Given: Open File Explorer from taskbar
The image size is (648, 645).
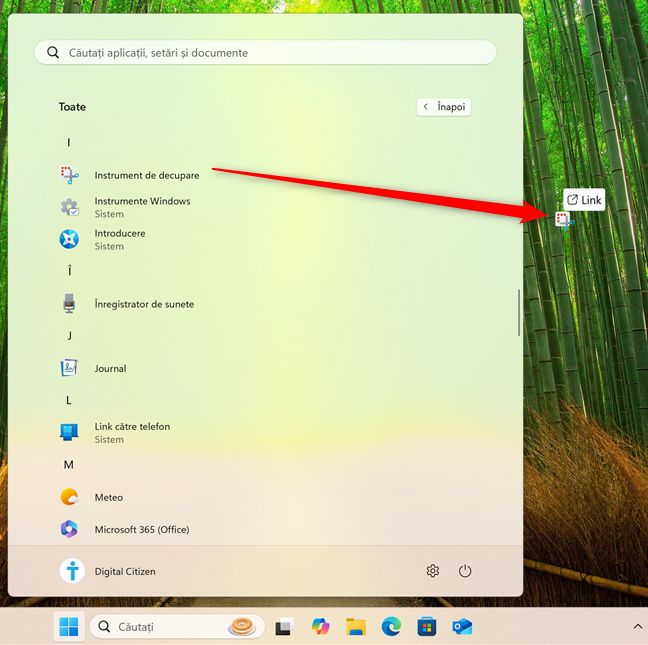Looking at the screenshot, I should pyautogui.click(x=356, y=627).
